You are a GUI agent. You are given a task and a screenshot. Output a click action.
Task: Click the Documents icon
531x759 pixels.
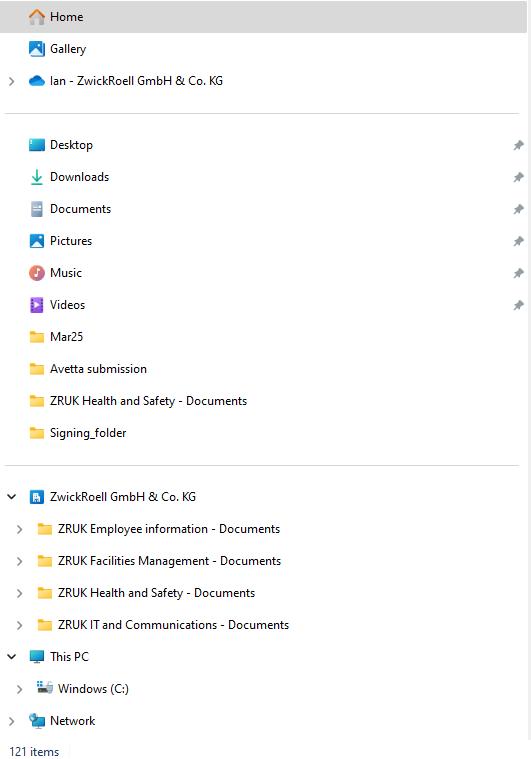(37, 209)
